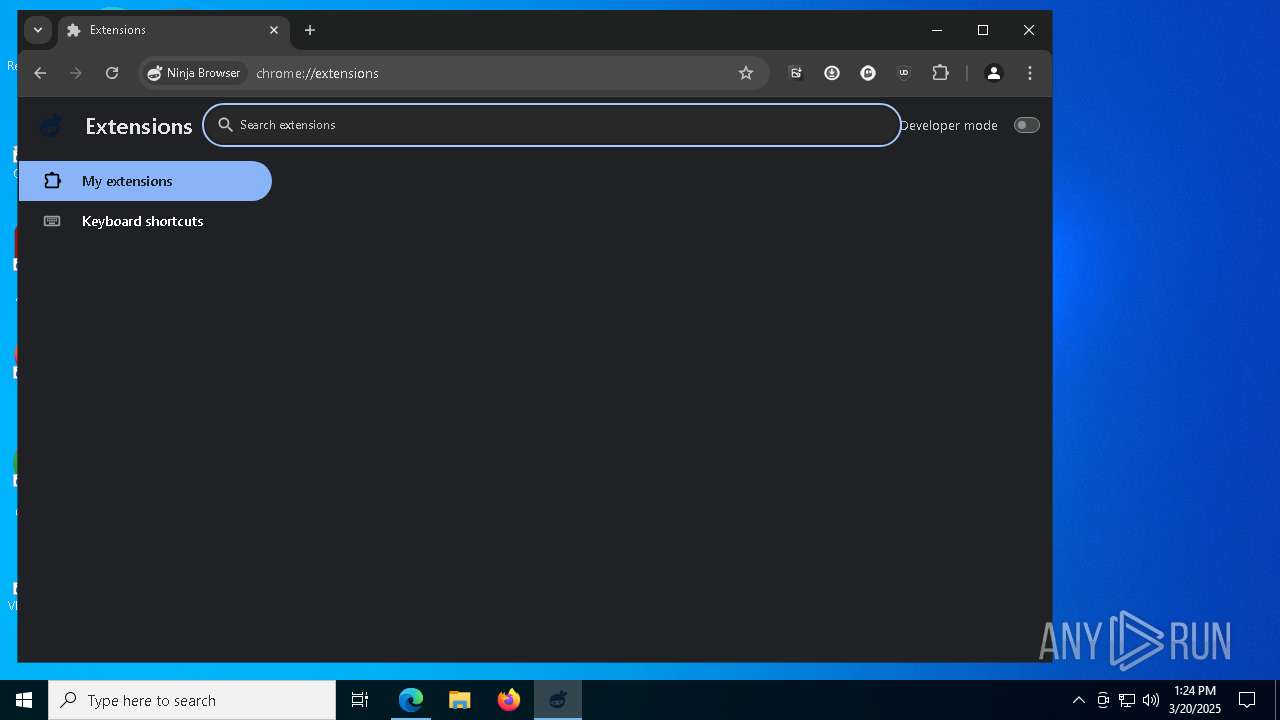The height and width of the screenshot is (720, 1280).
Task: Open the extensions puzzle-piece menu
Action: 940,73
